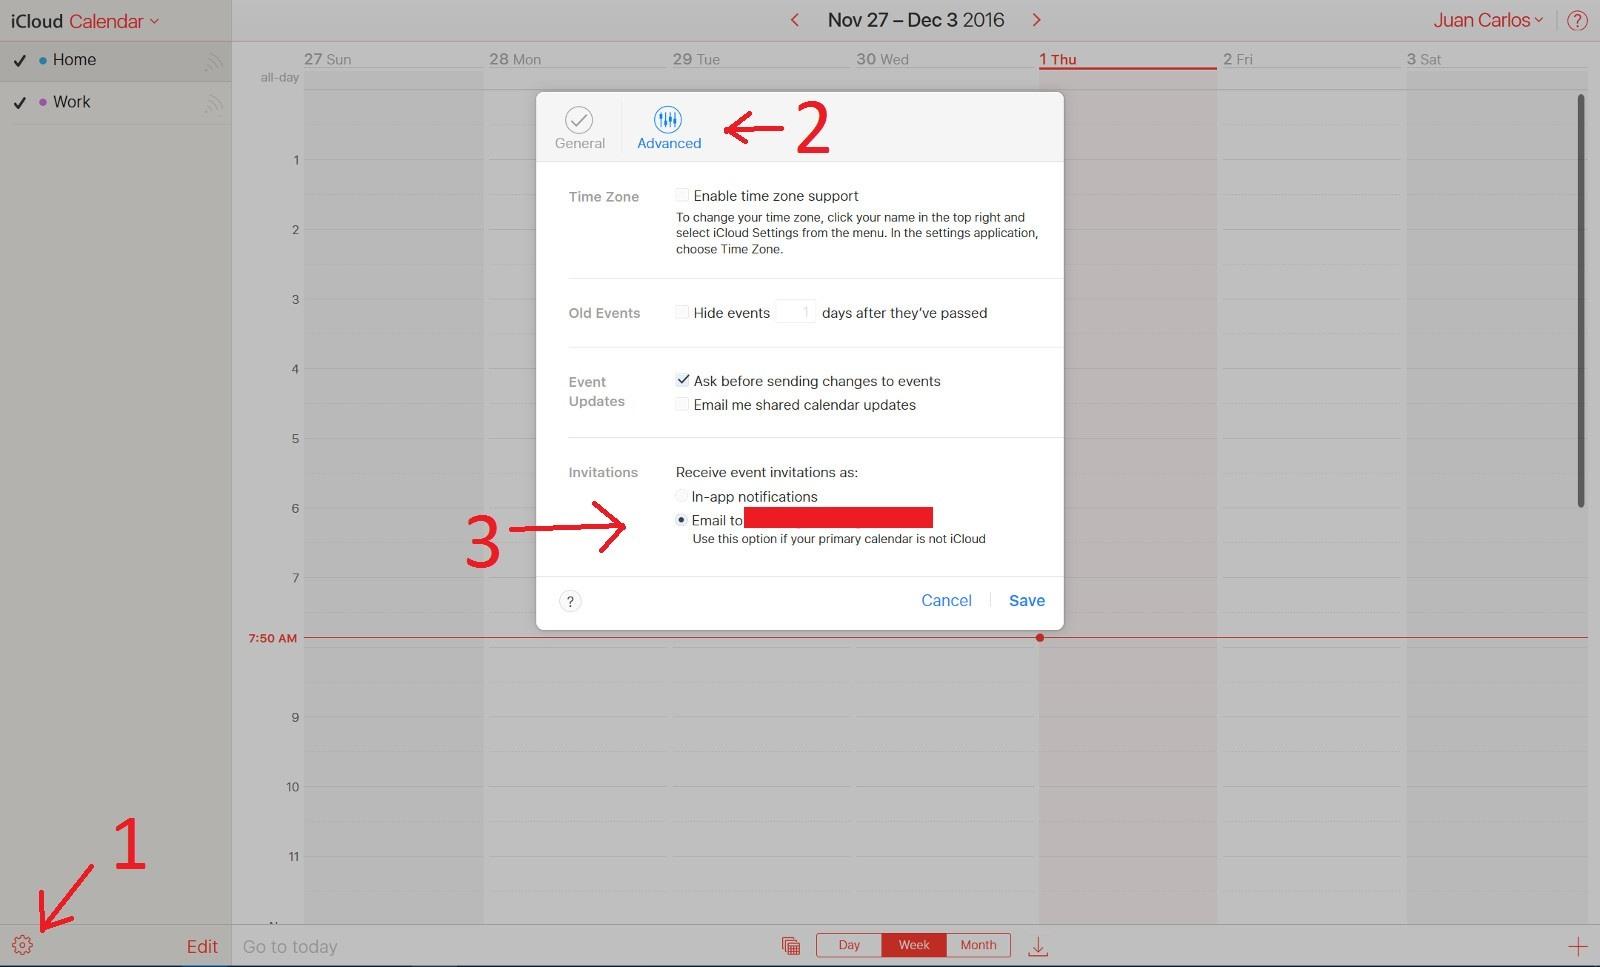Select the Home calendar name
This screenshot has width=1600, height=967.
[74, 60]
